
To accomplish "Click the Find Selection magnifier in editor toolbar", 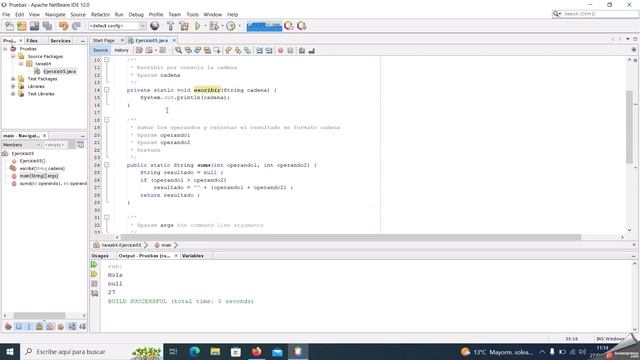I will 178,50.
